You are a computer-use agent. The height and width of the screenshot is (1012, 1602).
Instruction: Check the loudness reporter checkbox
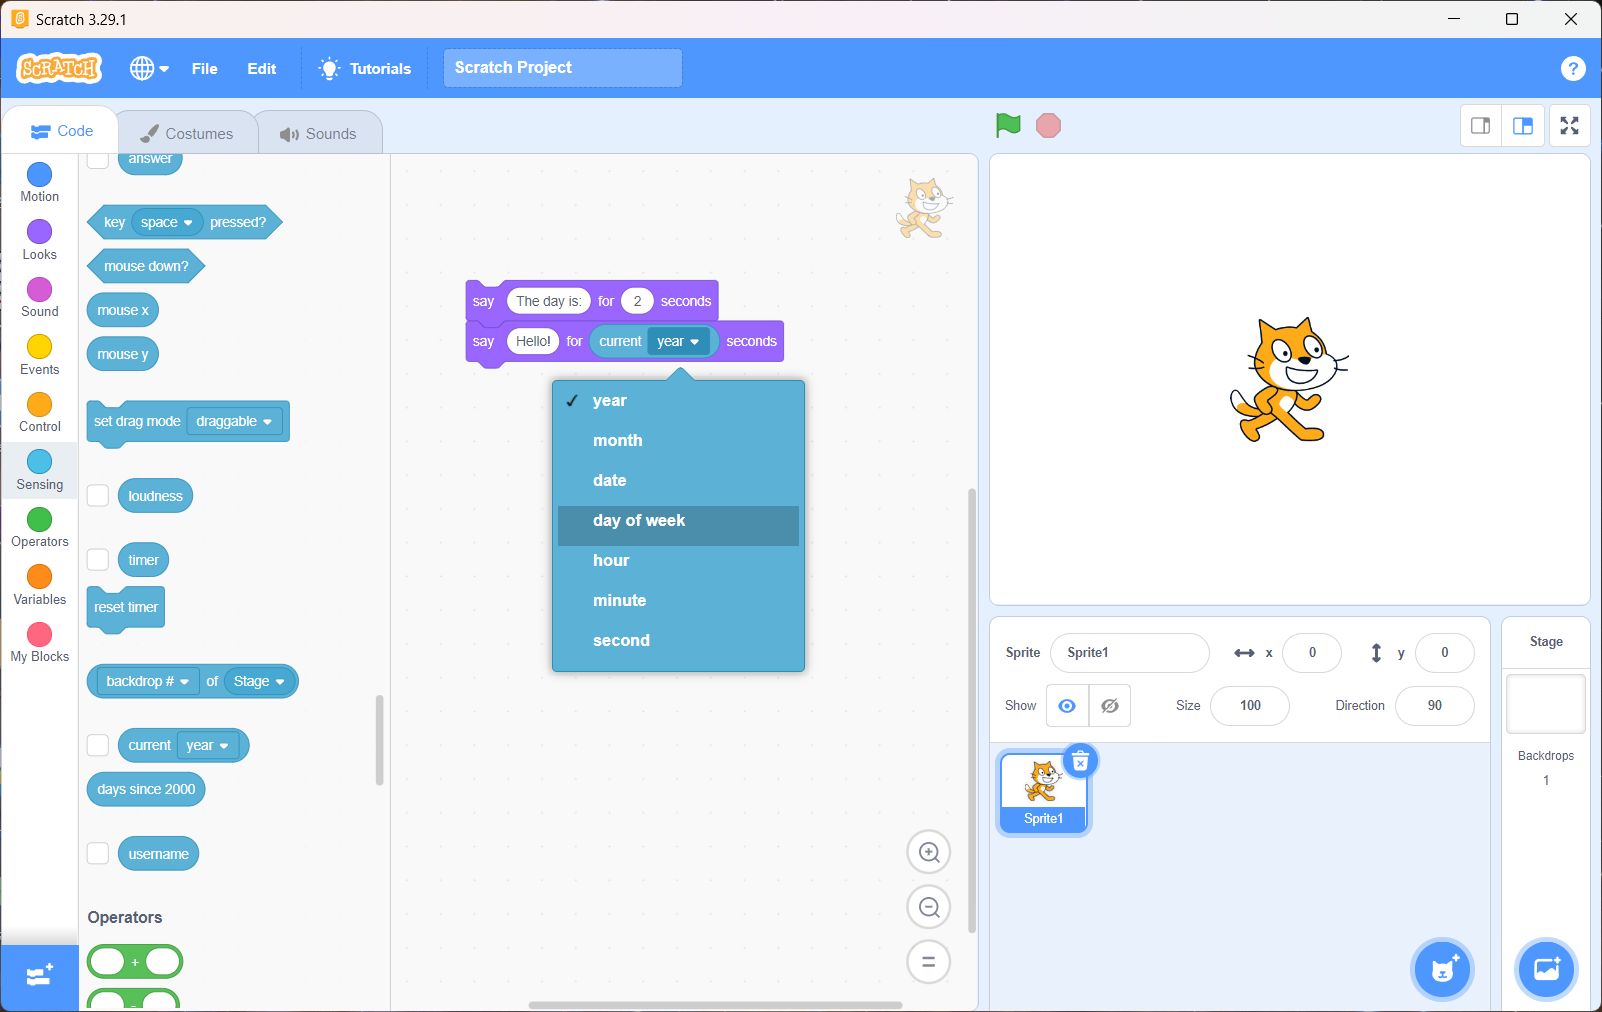click(98, 496)
